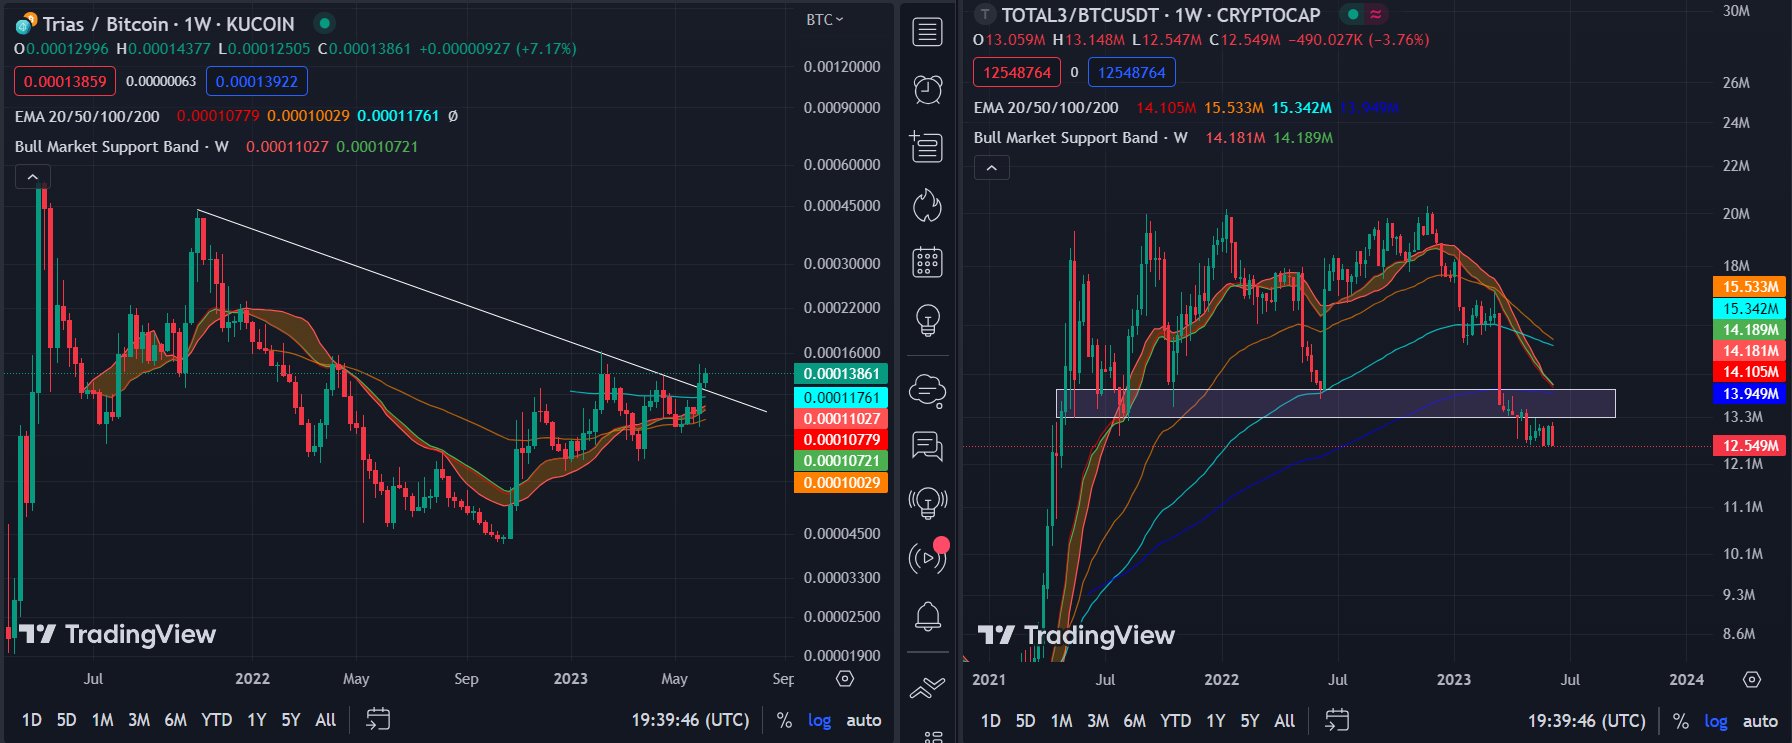Open the order panel wavy lines icon
The image size is (1792, 743).
[x=927, y=687]
